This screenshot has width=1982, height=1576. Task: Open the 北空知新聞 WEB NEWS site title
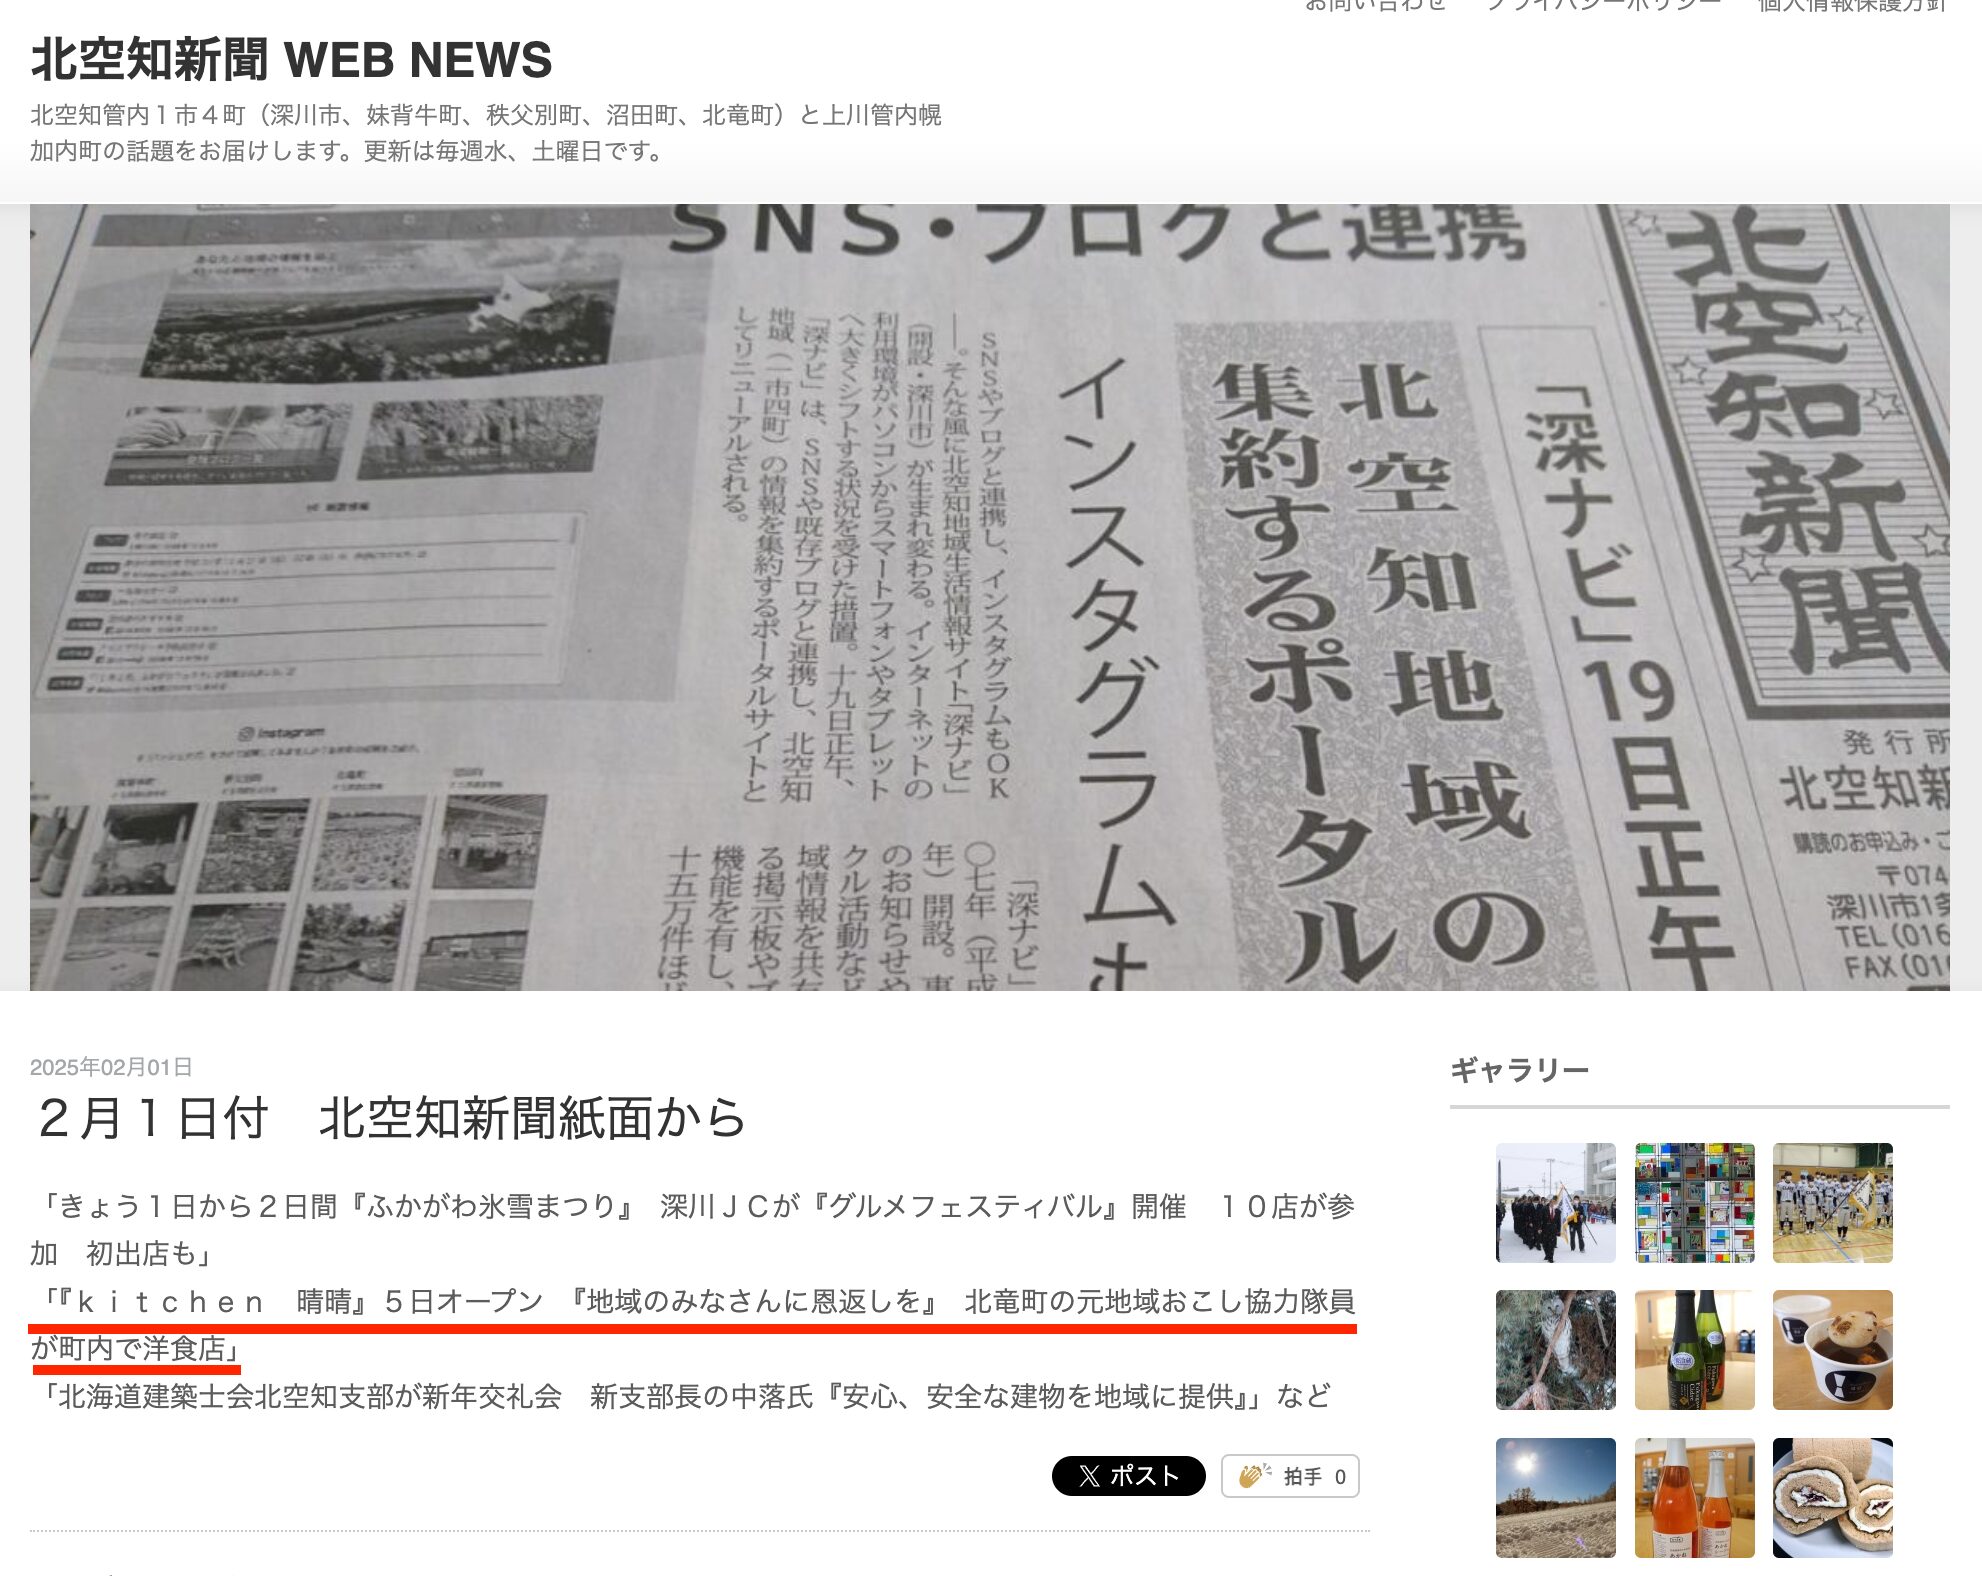(291, 60)
